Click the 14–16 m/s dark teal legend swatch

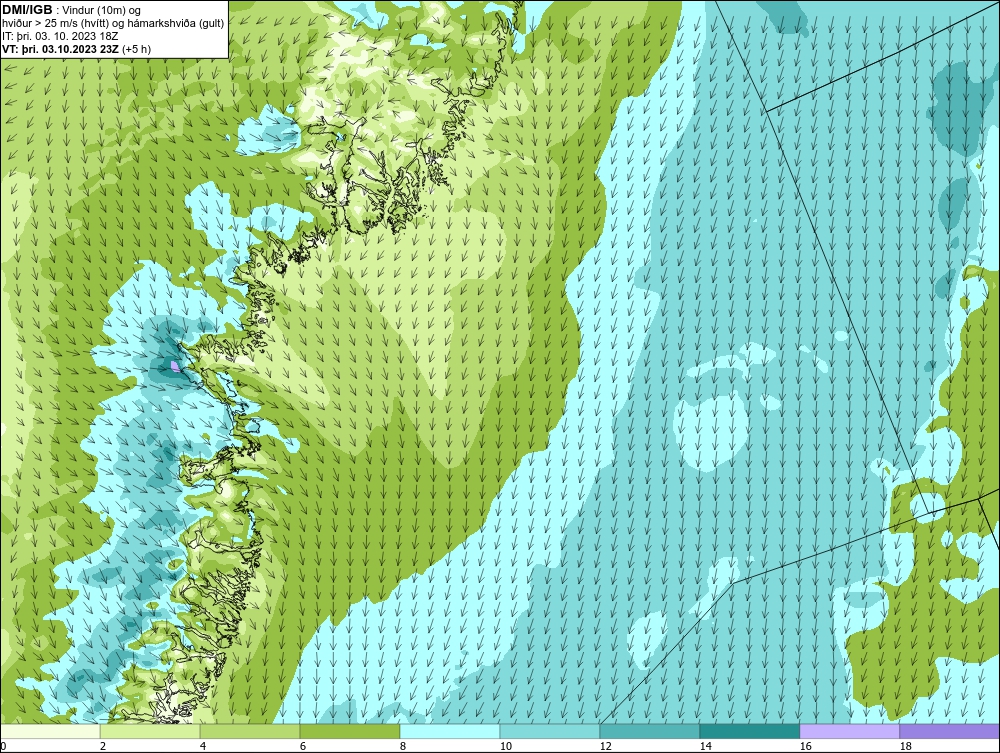coord(749,731)
